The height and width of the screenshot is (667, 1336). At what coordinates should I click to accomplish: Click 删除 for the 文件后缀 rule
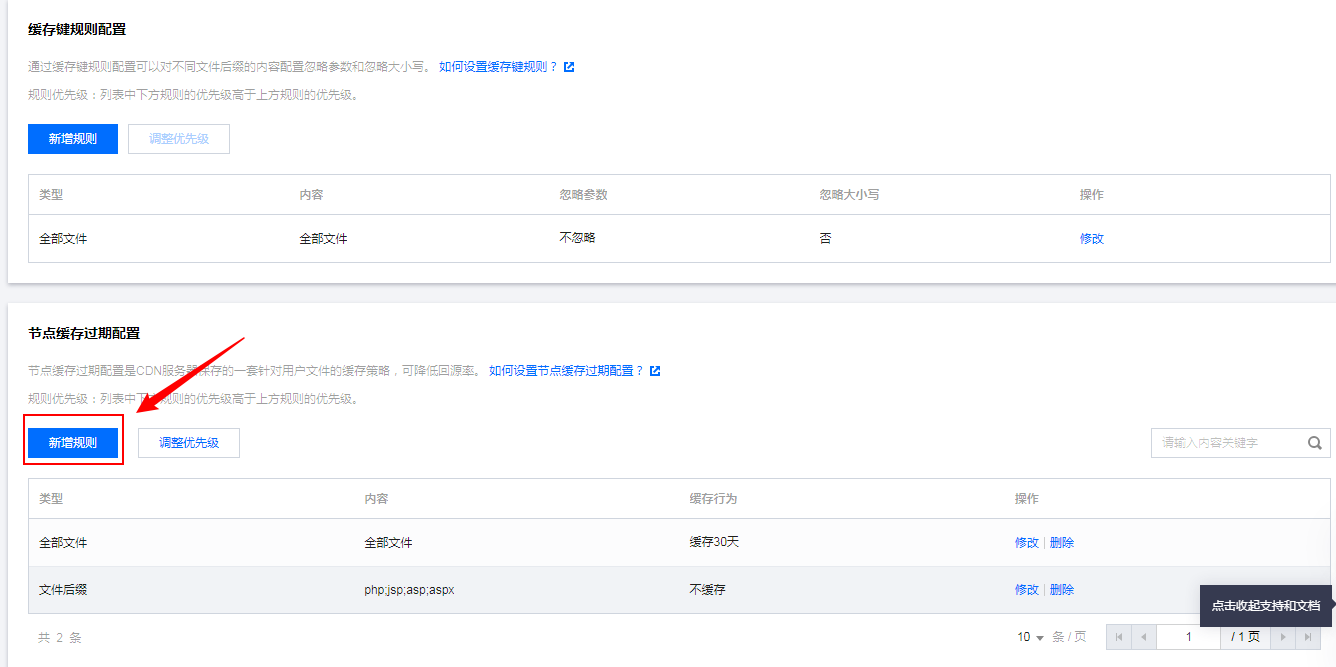click(x=1061, y=589)
